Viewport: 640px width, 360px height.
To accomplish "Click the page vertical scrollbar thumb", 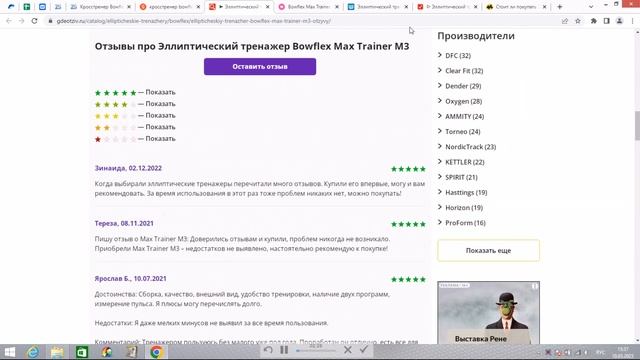I will pos(637,125).
